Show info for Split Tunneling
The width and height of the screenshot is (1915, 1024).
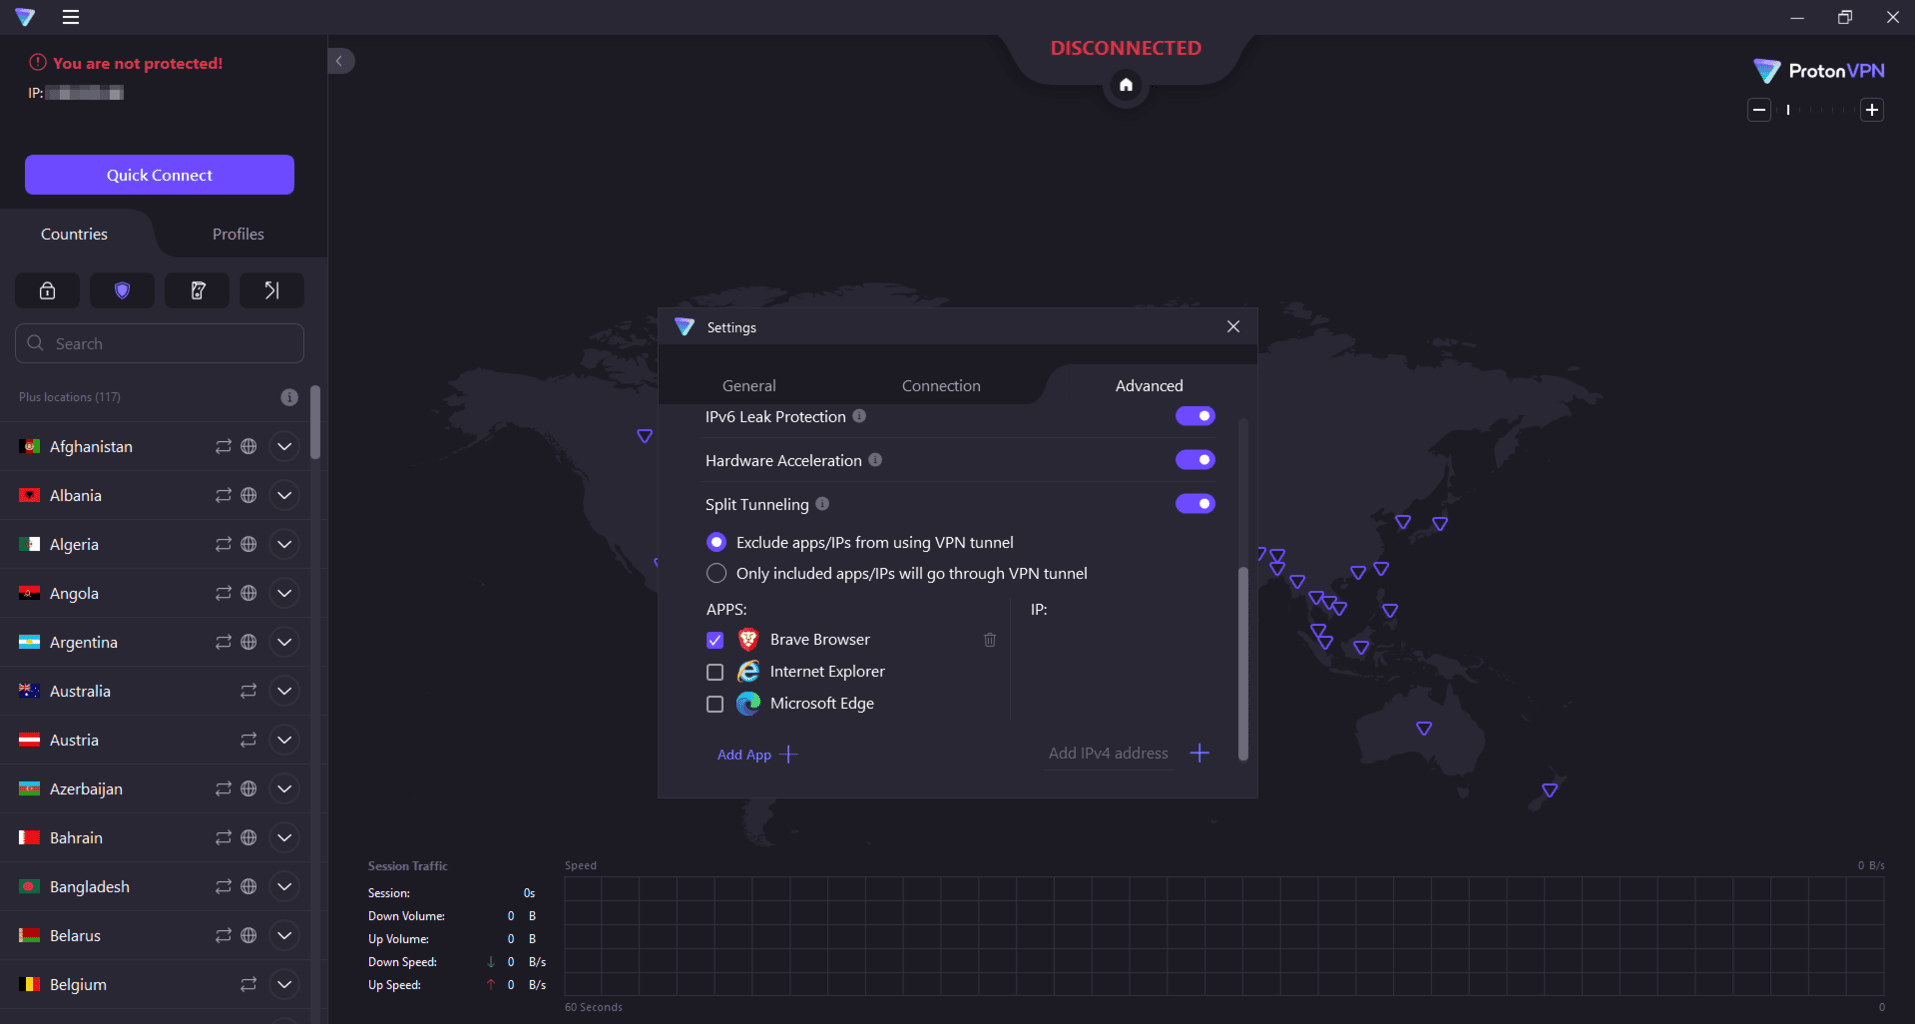point(822,504)
